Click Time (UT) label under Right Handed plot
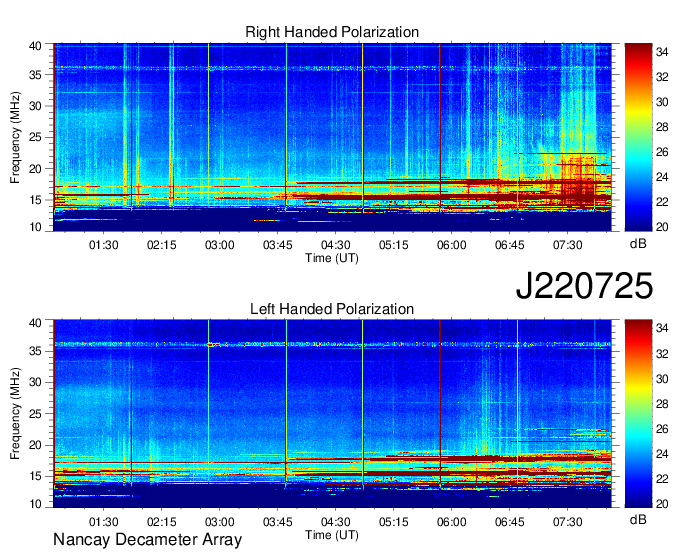The width and height of the screenshot is (680, 552). pyautogui.click(x=332, y=258)
